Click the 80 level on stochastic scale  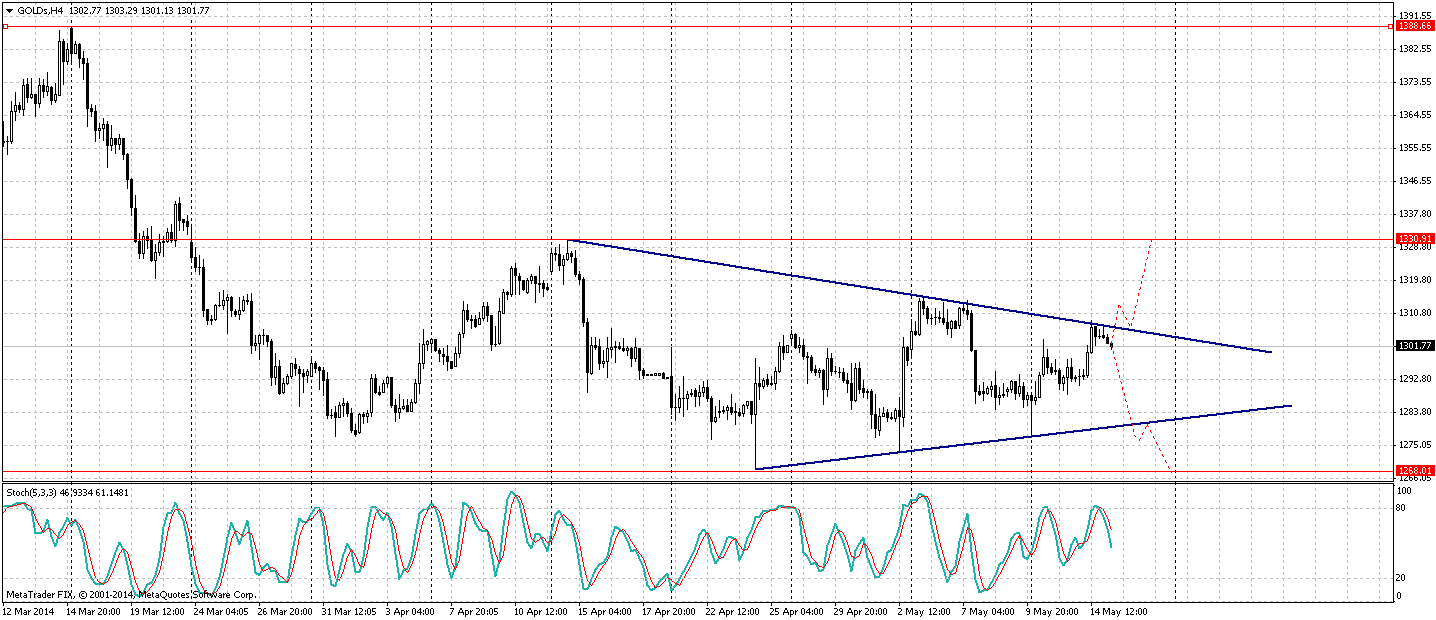click(x=1400, y=508)
